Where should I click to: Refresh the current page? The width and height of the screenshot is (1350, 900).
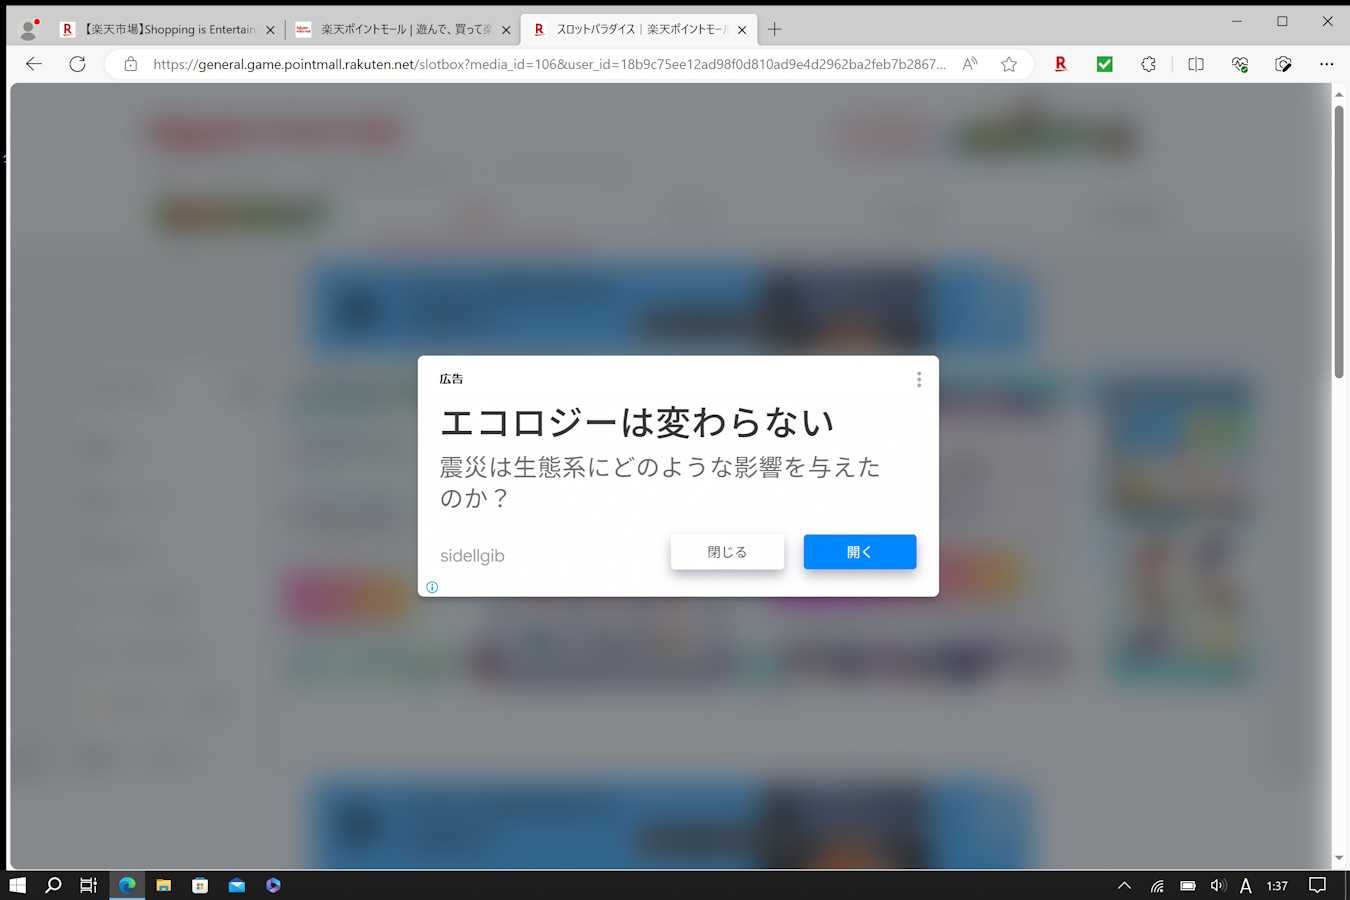(77, 64)
